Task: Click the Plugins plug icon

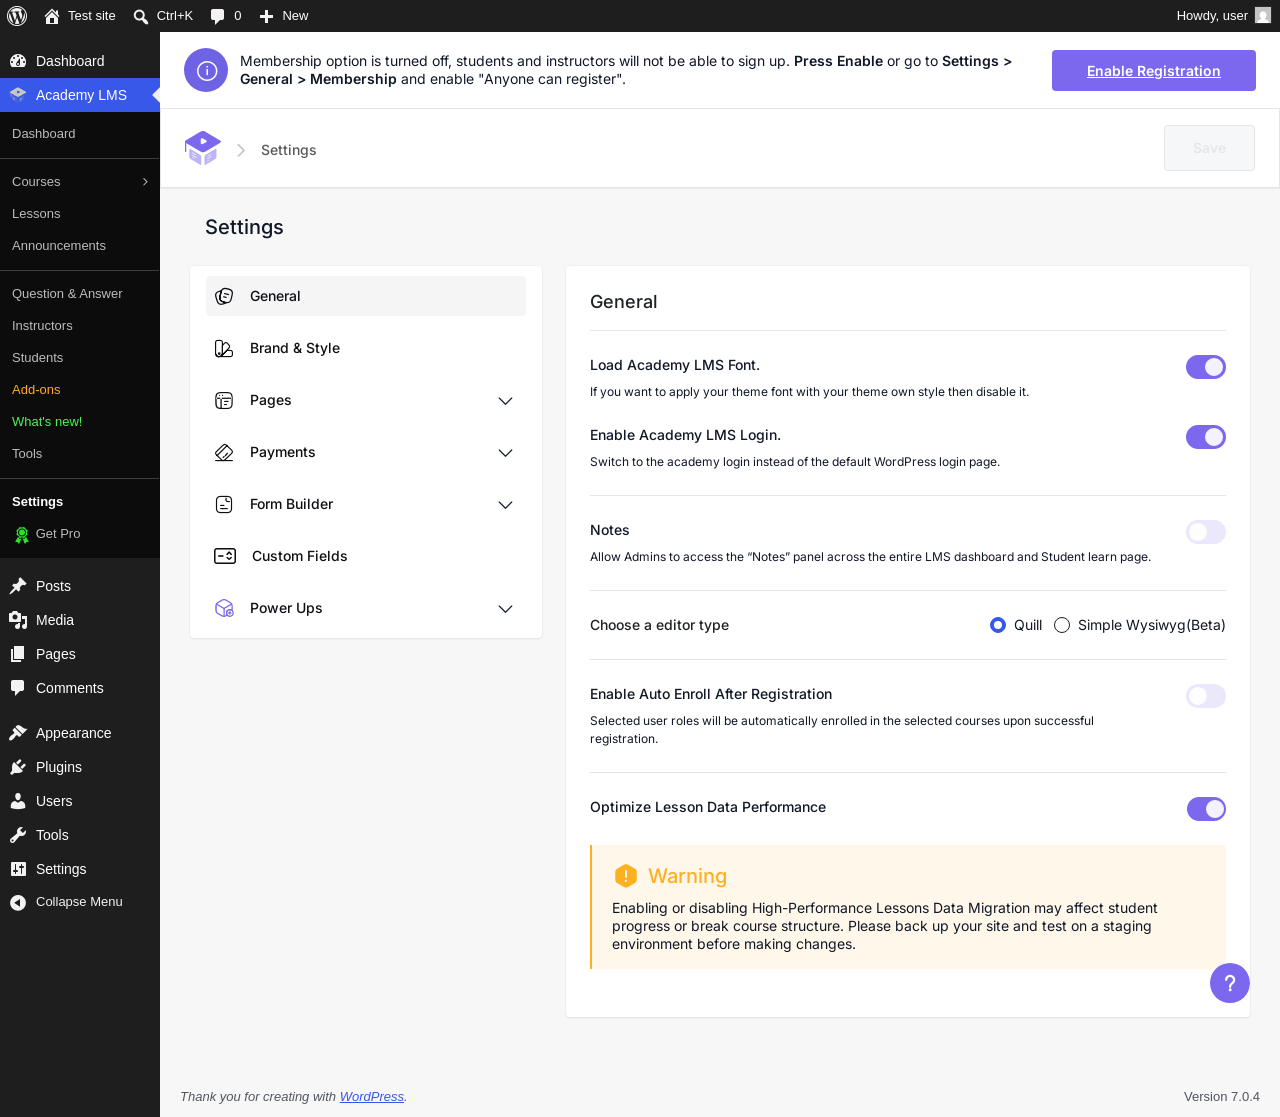Action: (18, 767)
